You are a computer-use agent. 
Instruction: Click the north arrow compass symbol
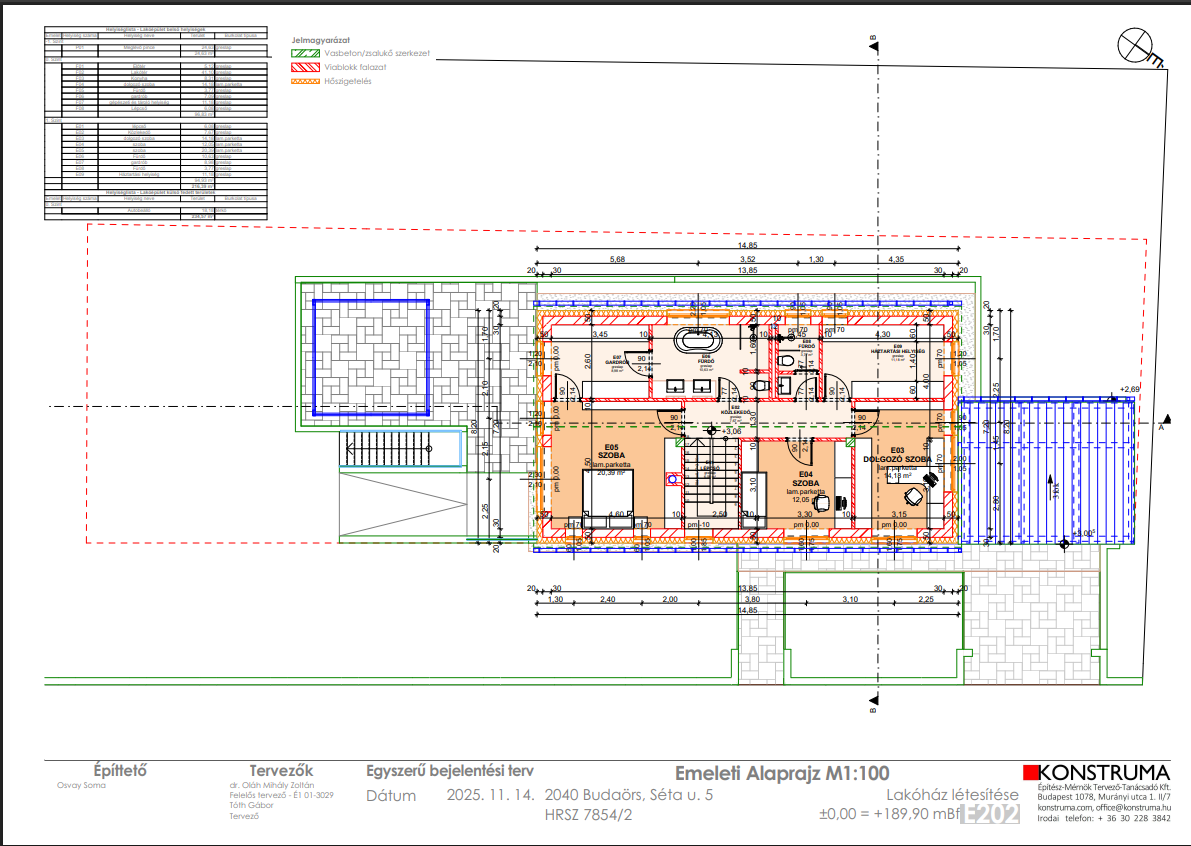pyautogui.click(x=1134, y=45)
